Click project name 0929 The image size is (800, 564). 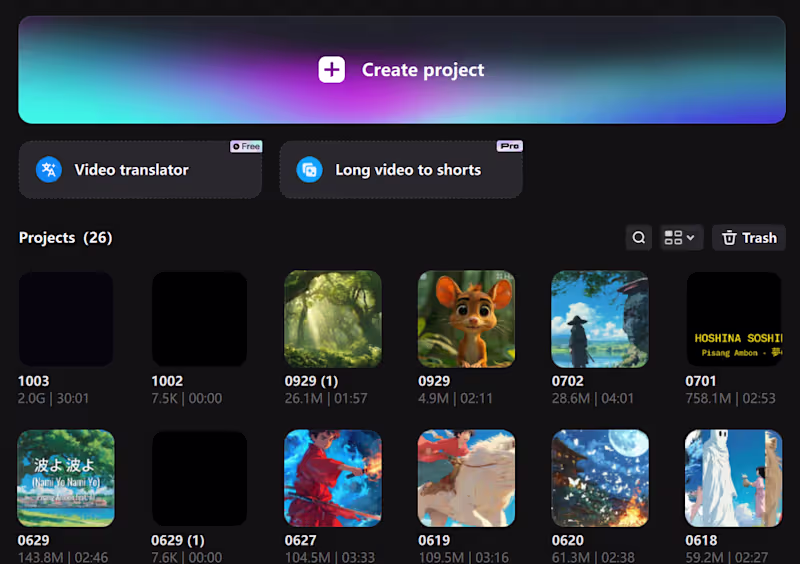[434, 381]
